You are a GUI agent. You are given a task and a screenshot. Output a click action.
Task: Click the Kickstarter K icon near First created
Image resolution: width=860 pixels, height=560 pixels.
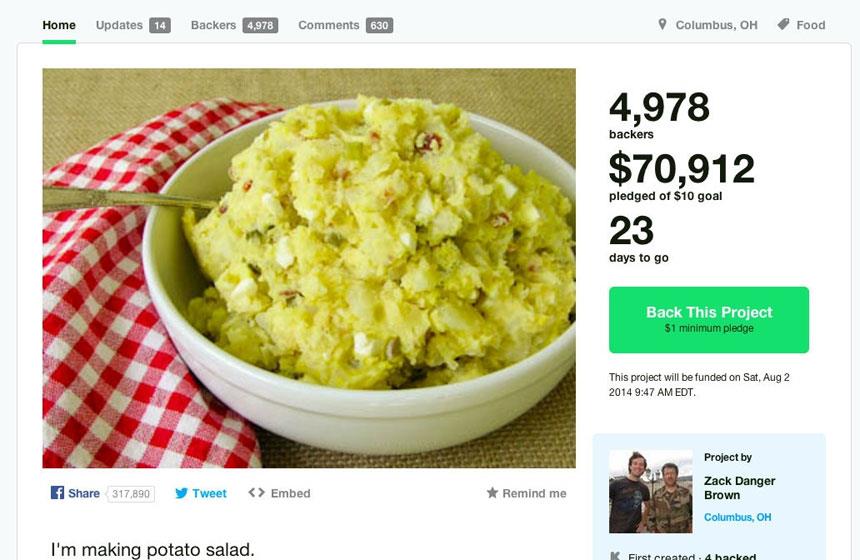[x=615, y=556]
